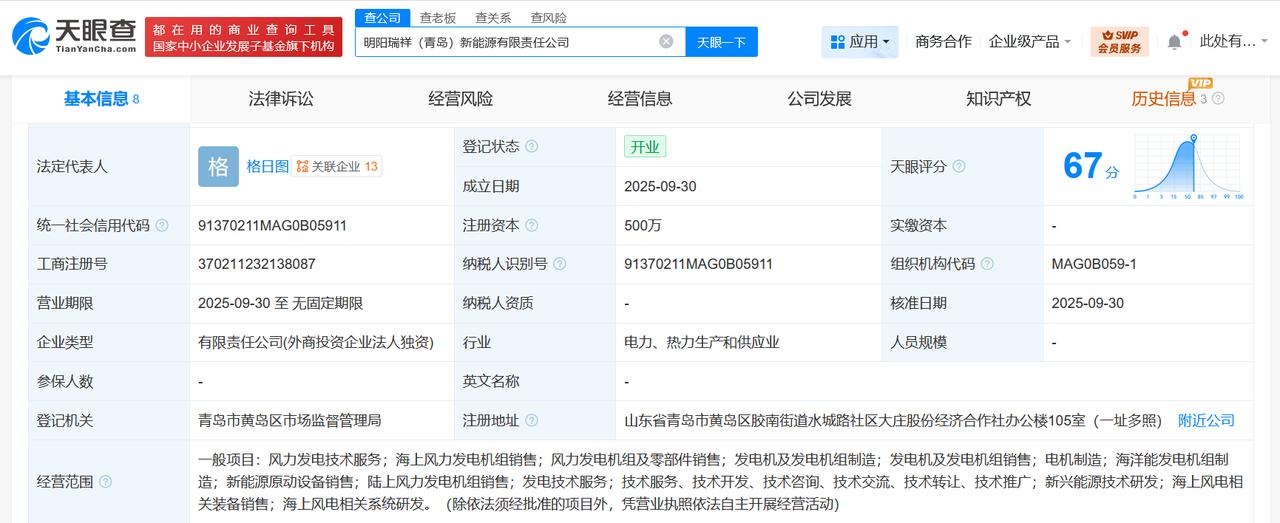1280x523 pixels.
Task: Click help icon next to 登记状态
Action: [531, 147]
